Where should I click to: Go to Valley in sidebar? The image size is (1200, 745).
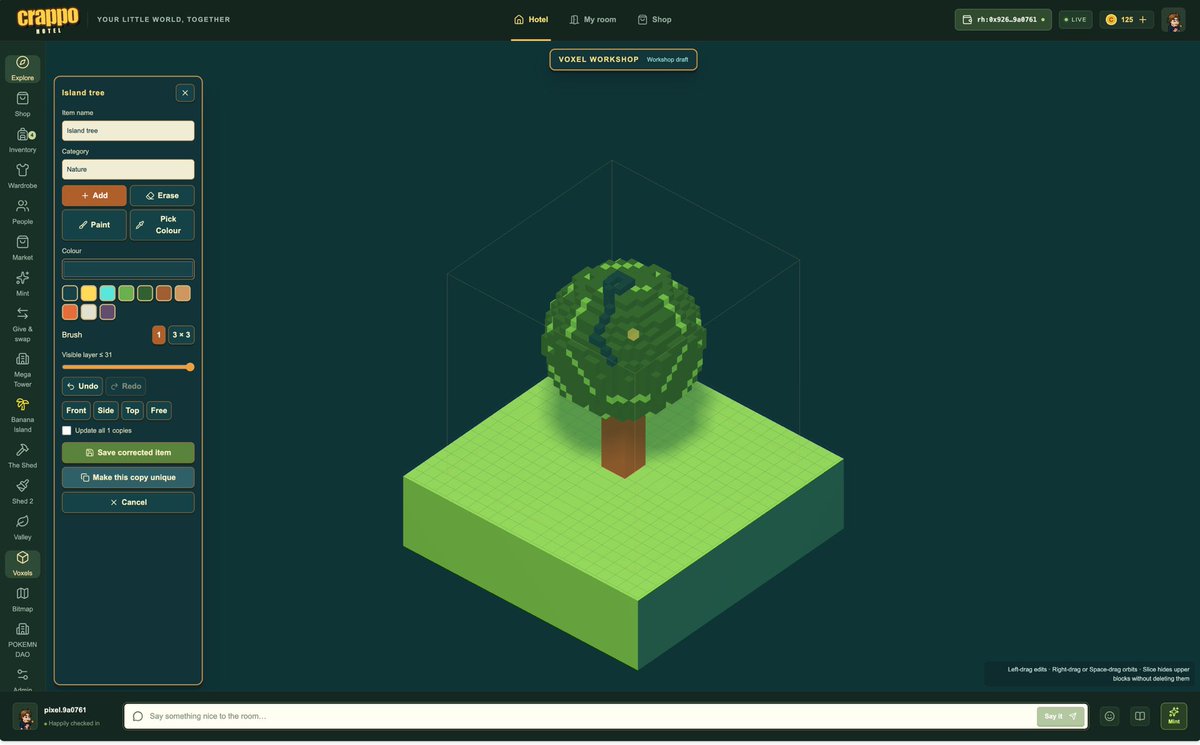click(x=22, y=528)
